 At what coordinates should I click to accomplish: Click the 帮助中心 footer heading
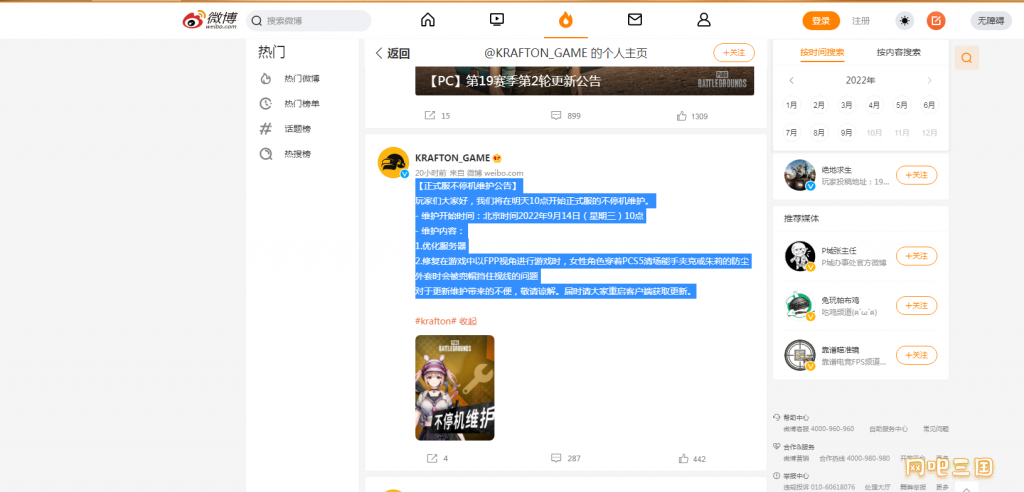796,418
